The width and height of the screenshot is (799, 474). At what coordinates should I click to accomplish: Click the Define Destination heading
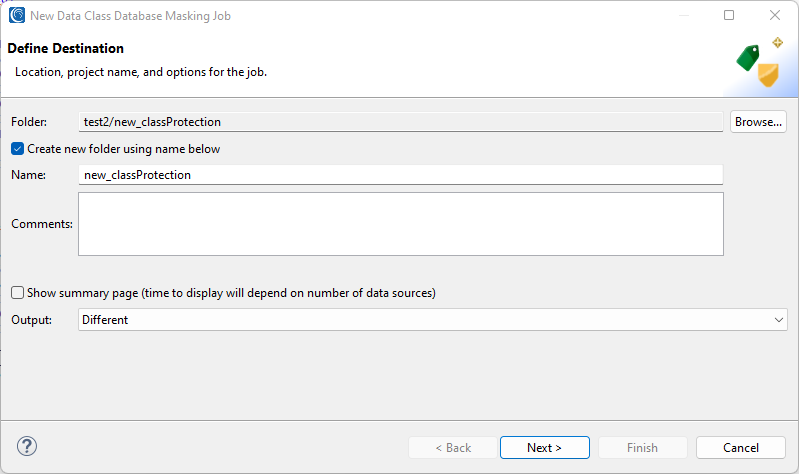[66, 48]
